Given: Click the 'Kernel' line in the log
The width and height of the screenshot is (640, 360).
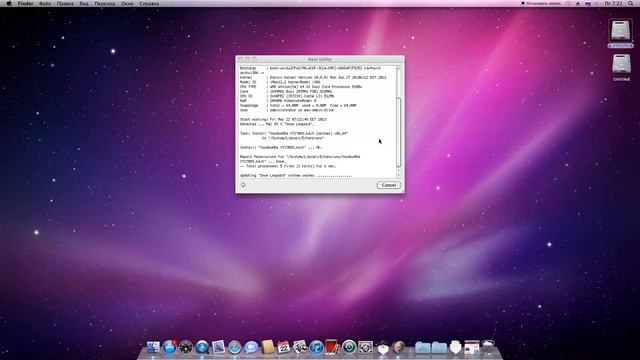Looking at the screenshot, I should 313,77.
